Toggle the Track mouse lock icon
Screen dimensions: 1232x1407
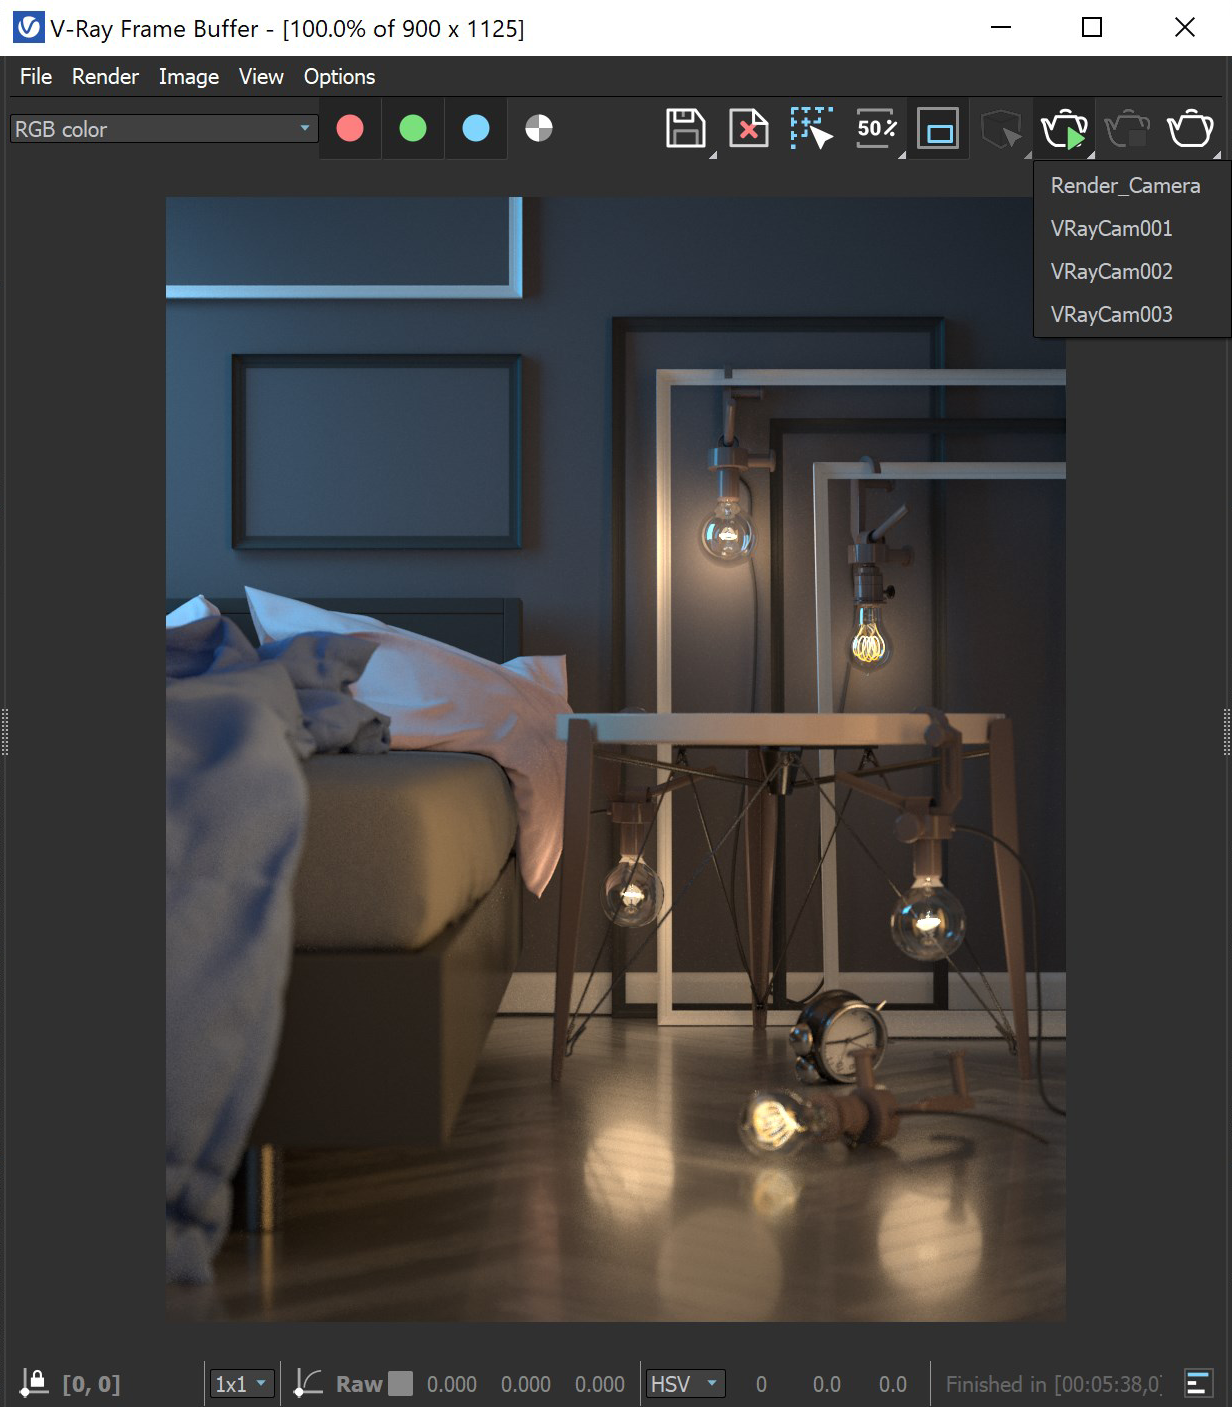pos(34,1383)
